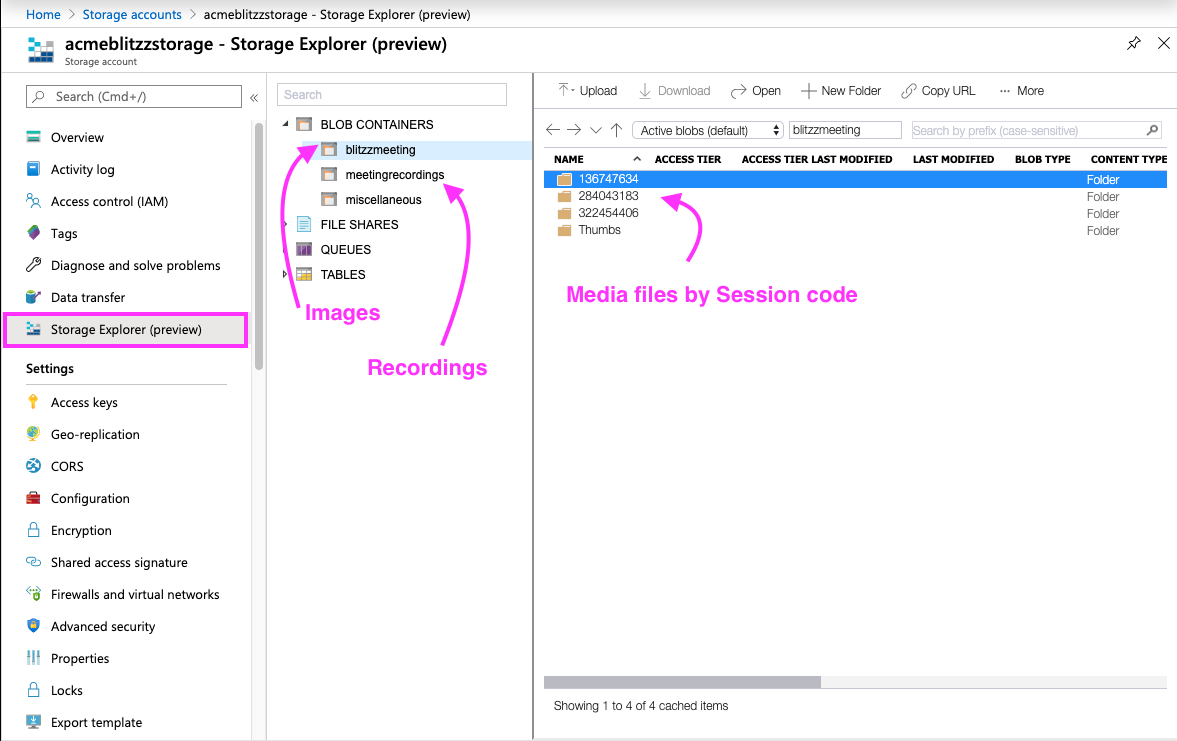The width and height of the screenshot is (1177, 741).
Task: Focus the Search (Cmd+/) sidebar field
Action: pyautogui.click(x=134, y=96)
